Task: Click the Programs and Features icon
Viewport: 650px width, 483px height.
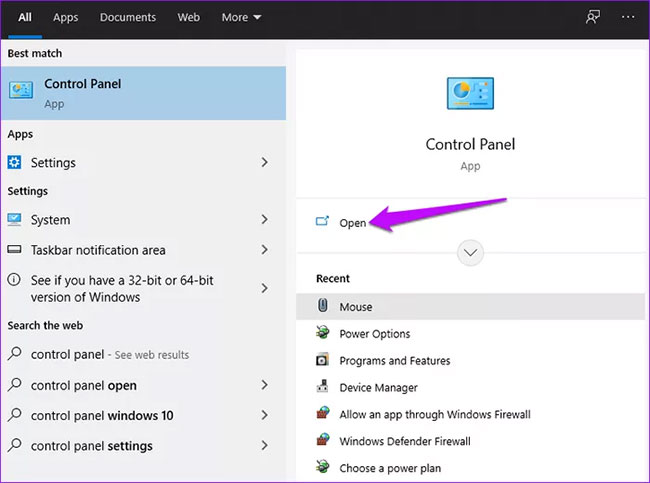Action: click(323, 359)
